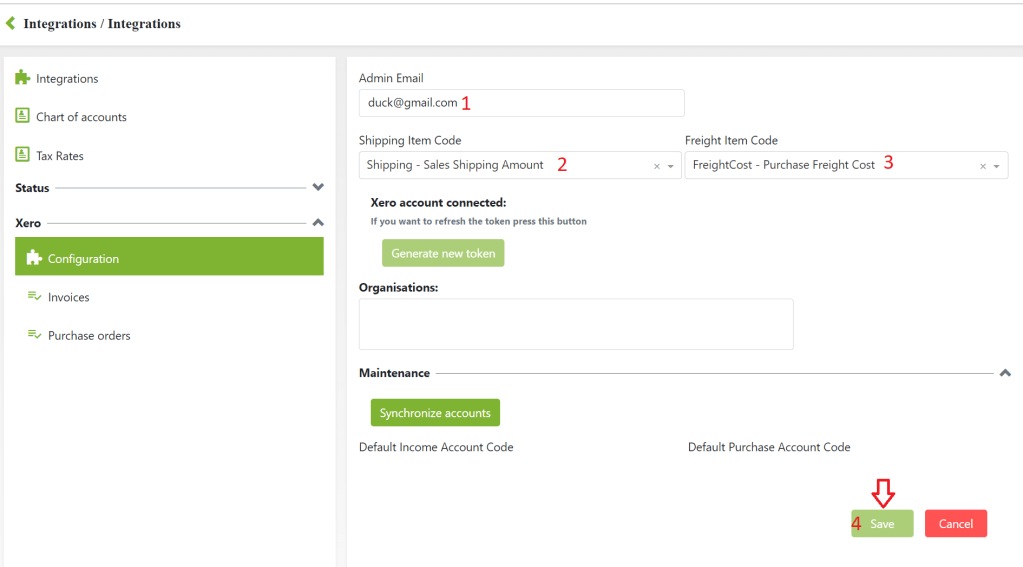
Task: Collapse the Maintenance section
Action: [1004, 373]
